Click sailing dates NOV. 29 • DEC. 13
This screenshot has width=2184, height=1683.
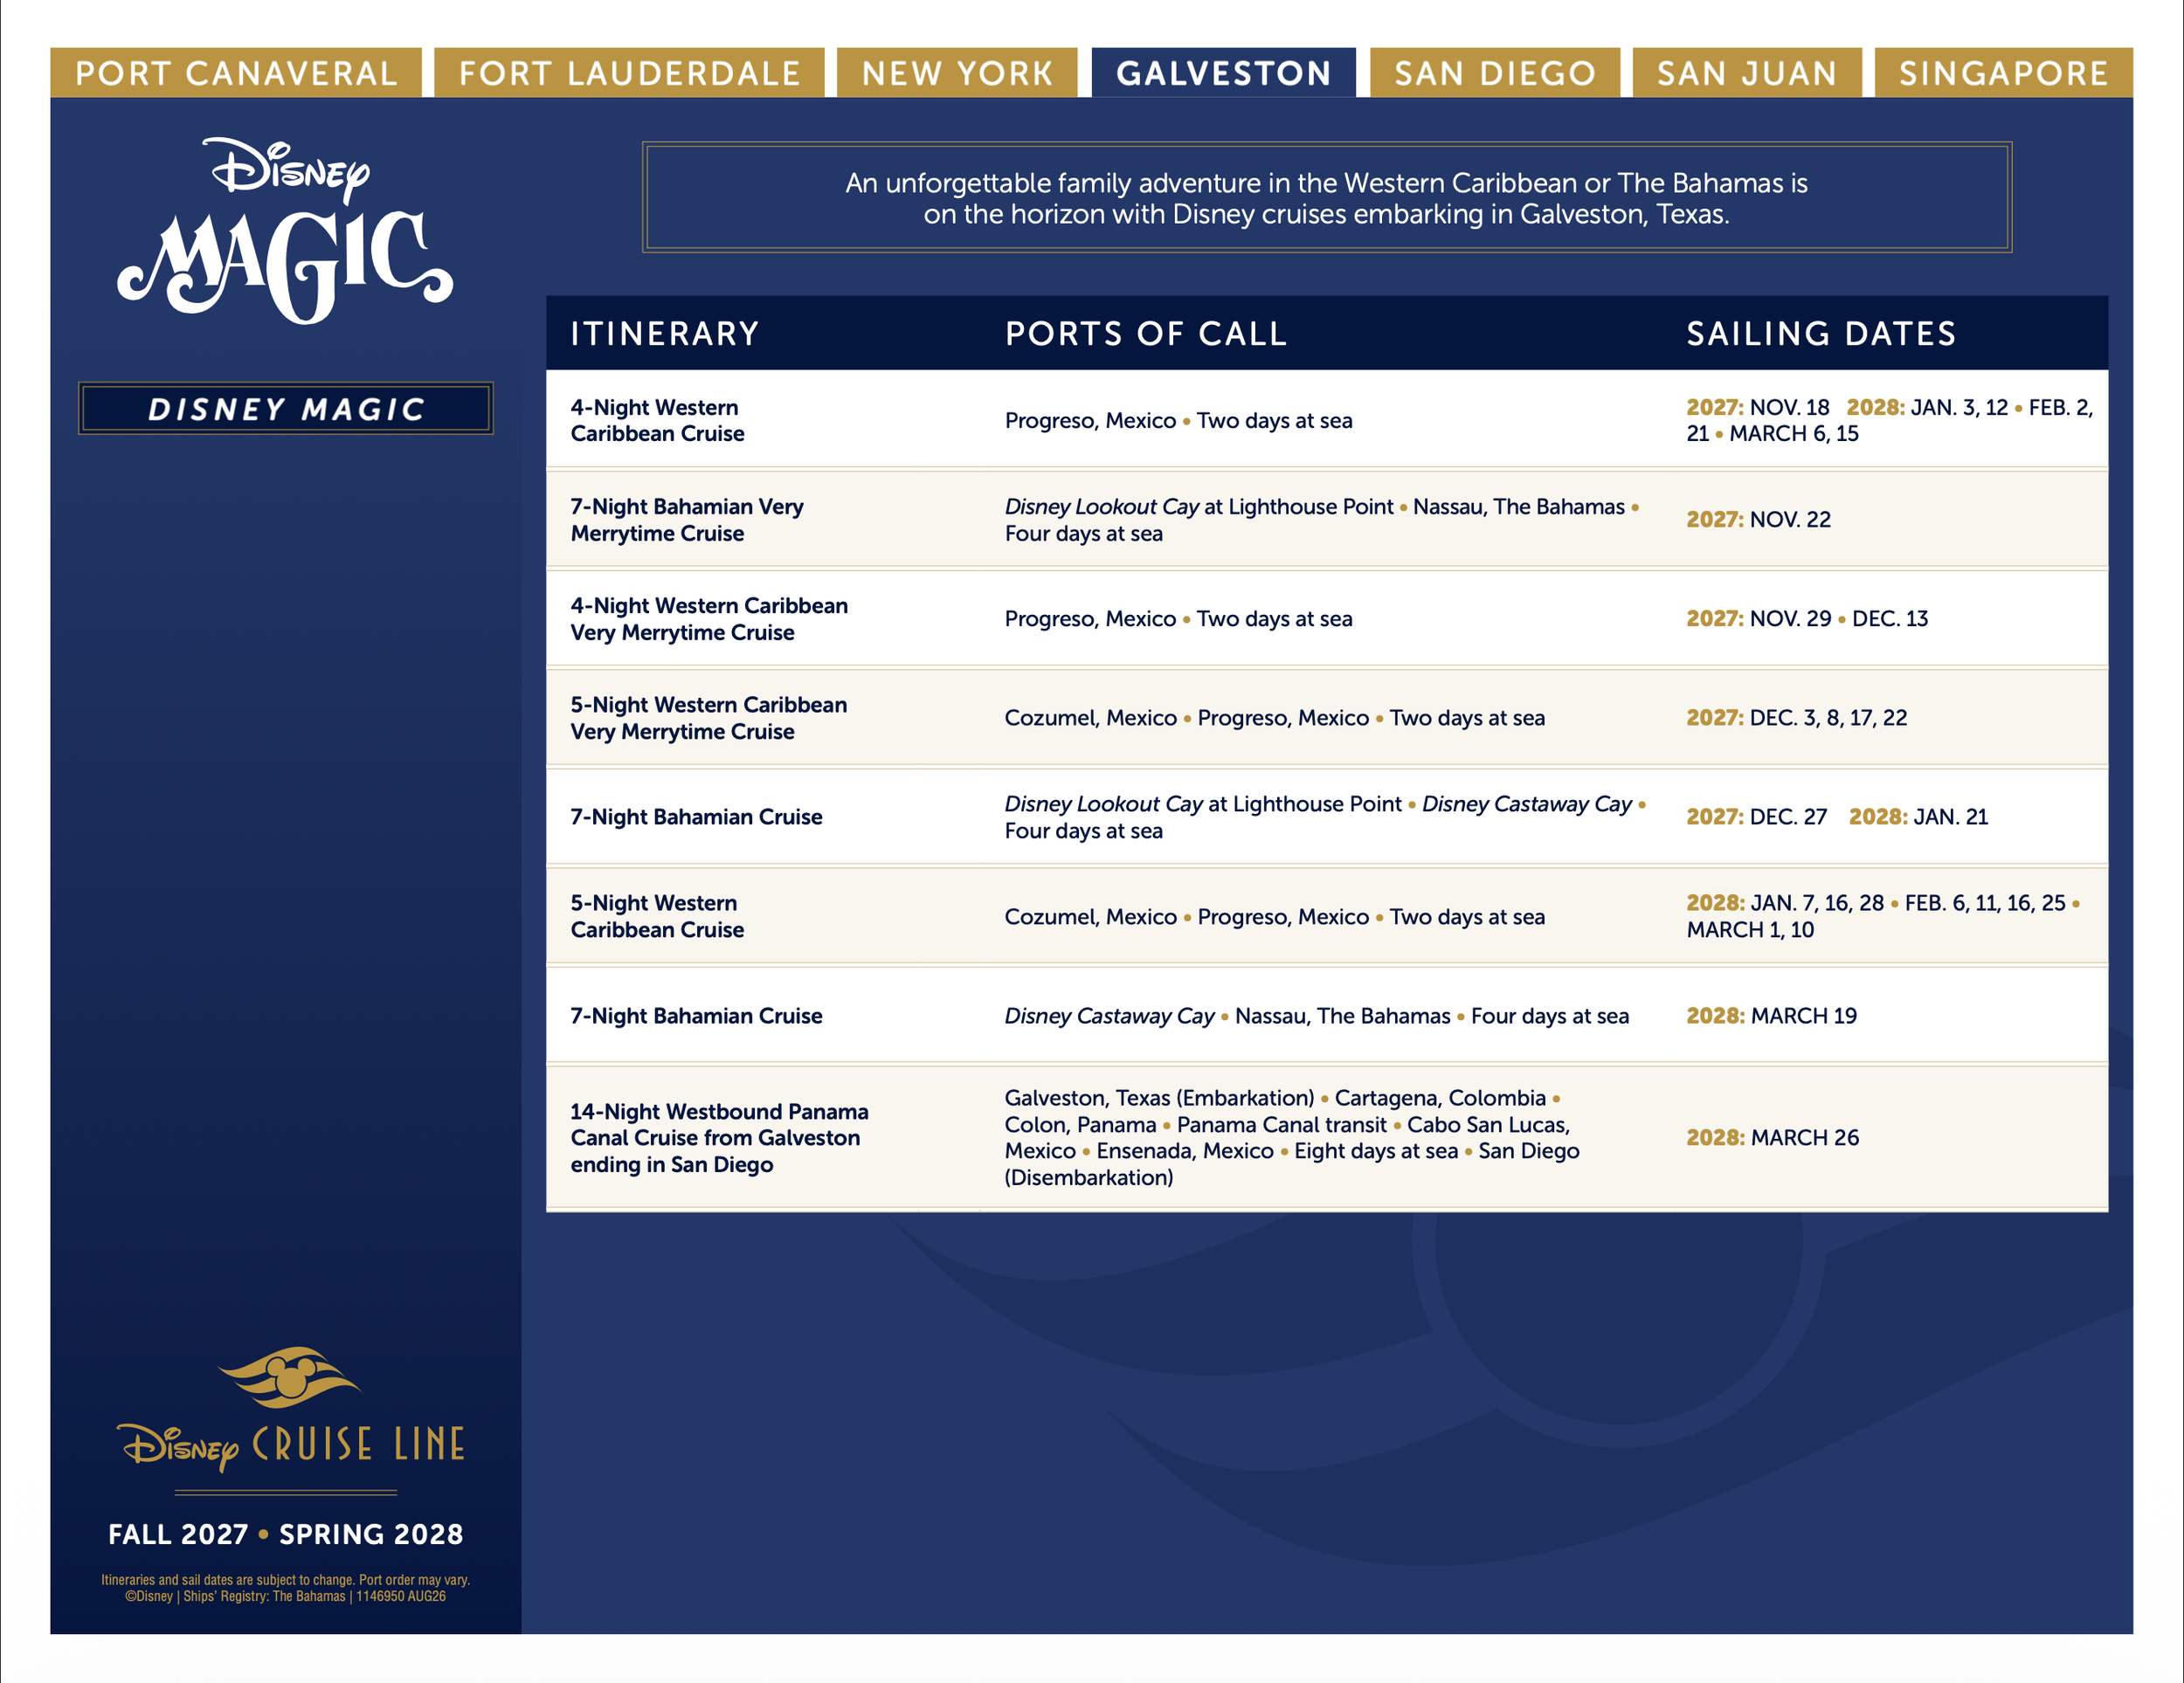(x=1807, y=619)
